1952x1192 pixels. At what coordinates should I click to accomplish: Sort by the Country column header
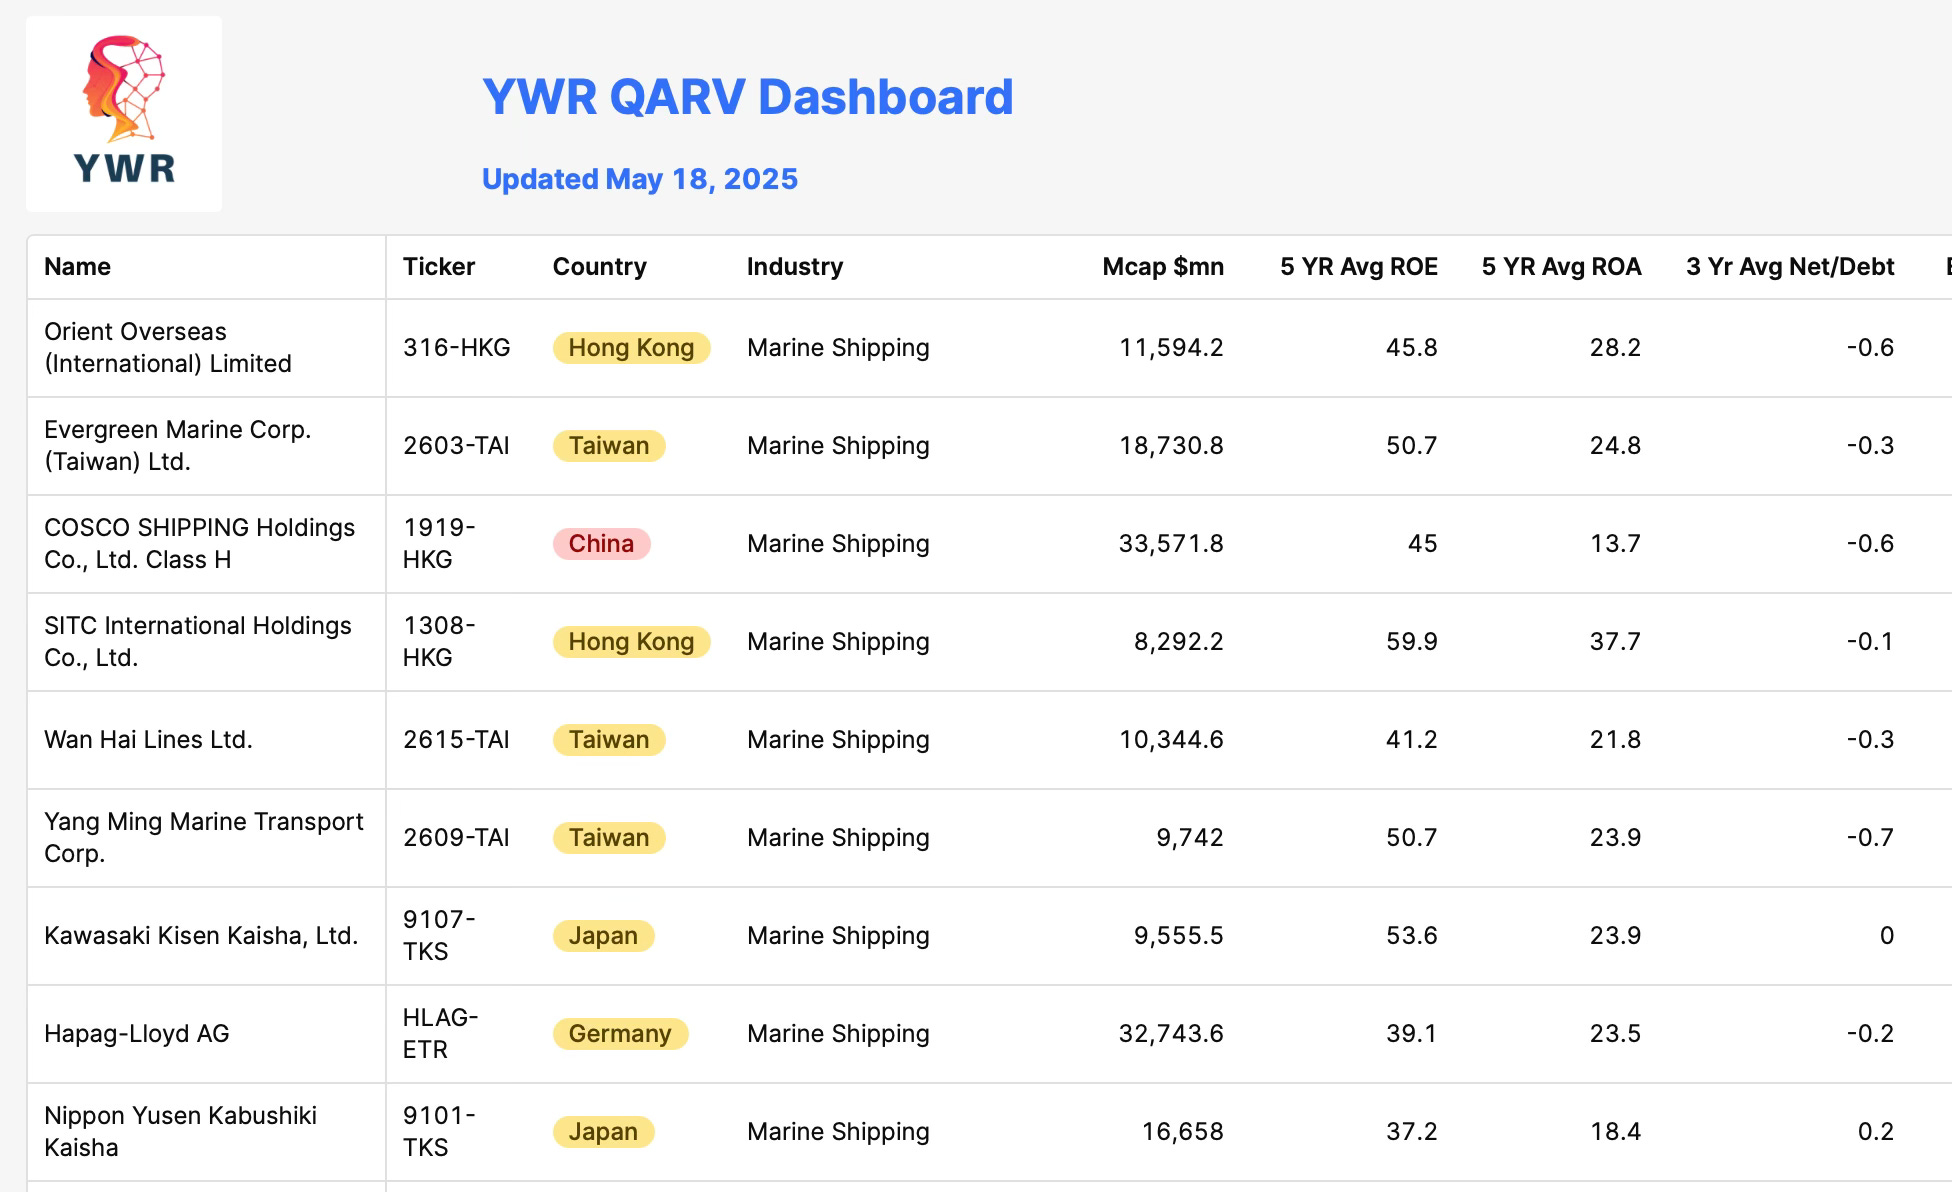click(x=600, y=267)
